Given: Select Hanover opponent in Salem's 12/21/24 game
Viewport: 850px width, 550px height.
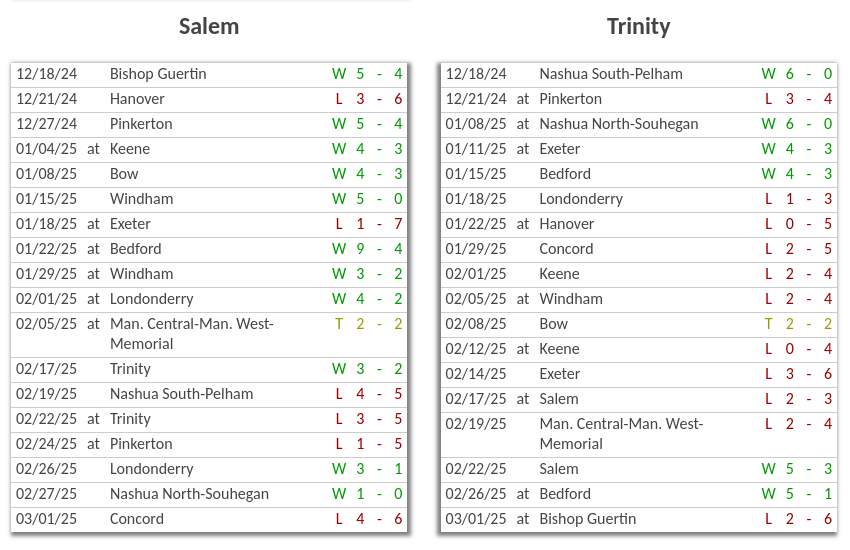Looking at the screenshot, I should [137, 99].
